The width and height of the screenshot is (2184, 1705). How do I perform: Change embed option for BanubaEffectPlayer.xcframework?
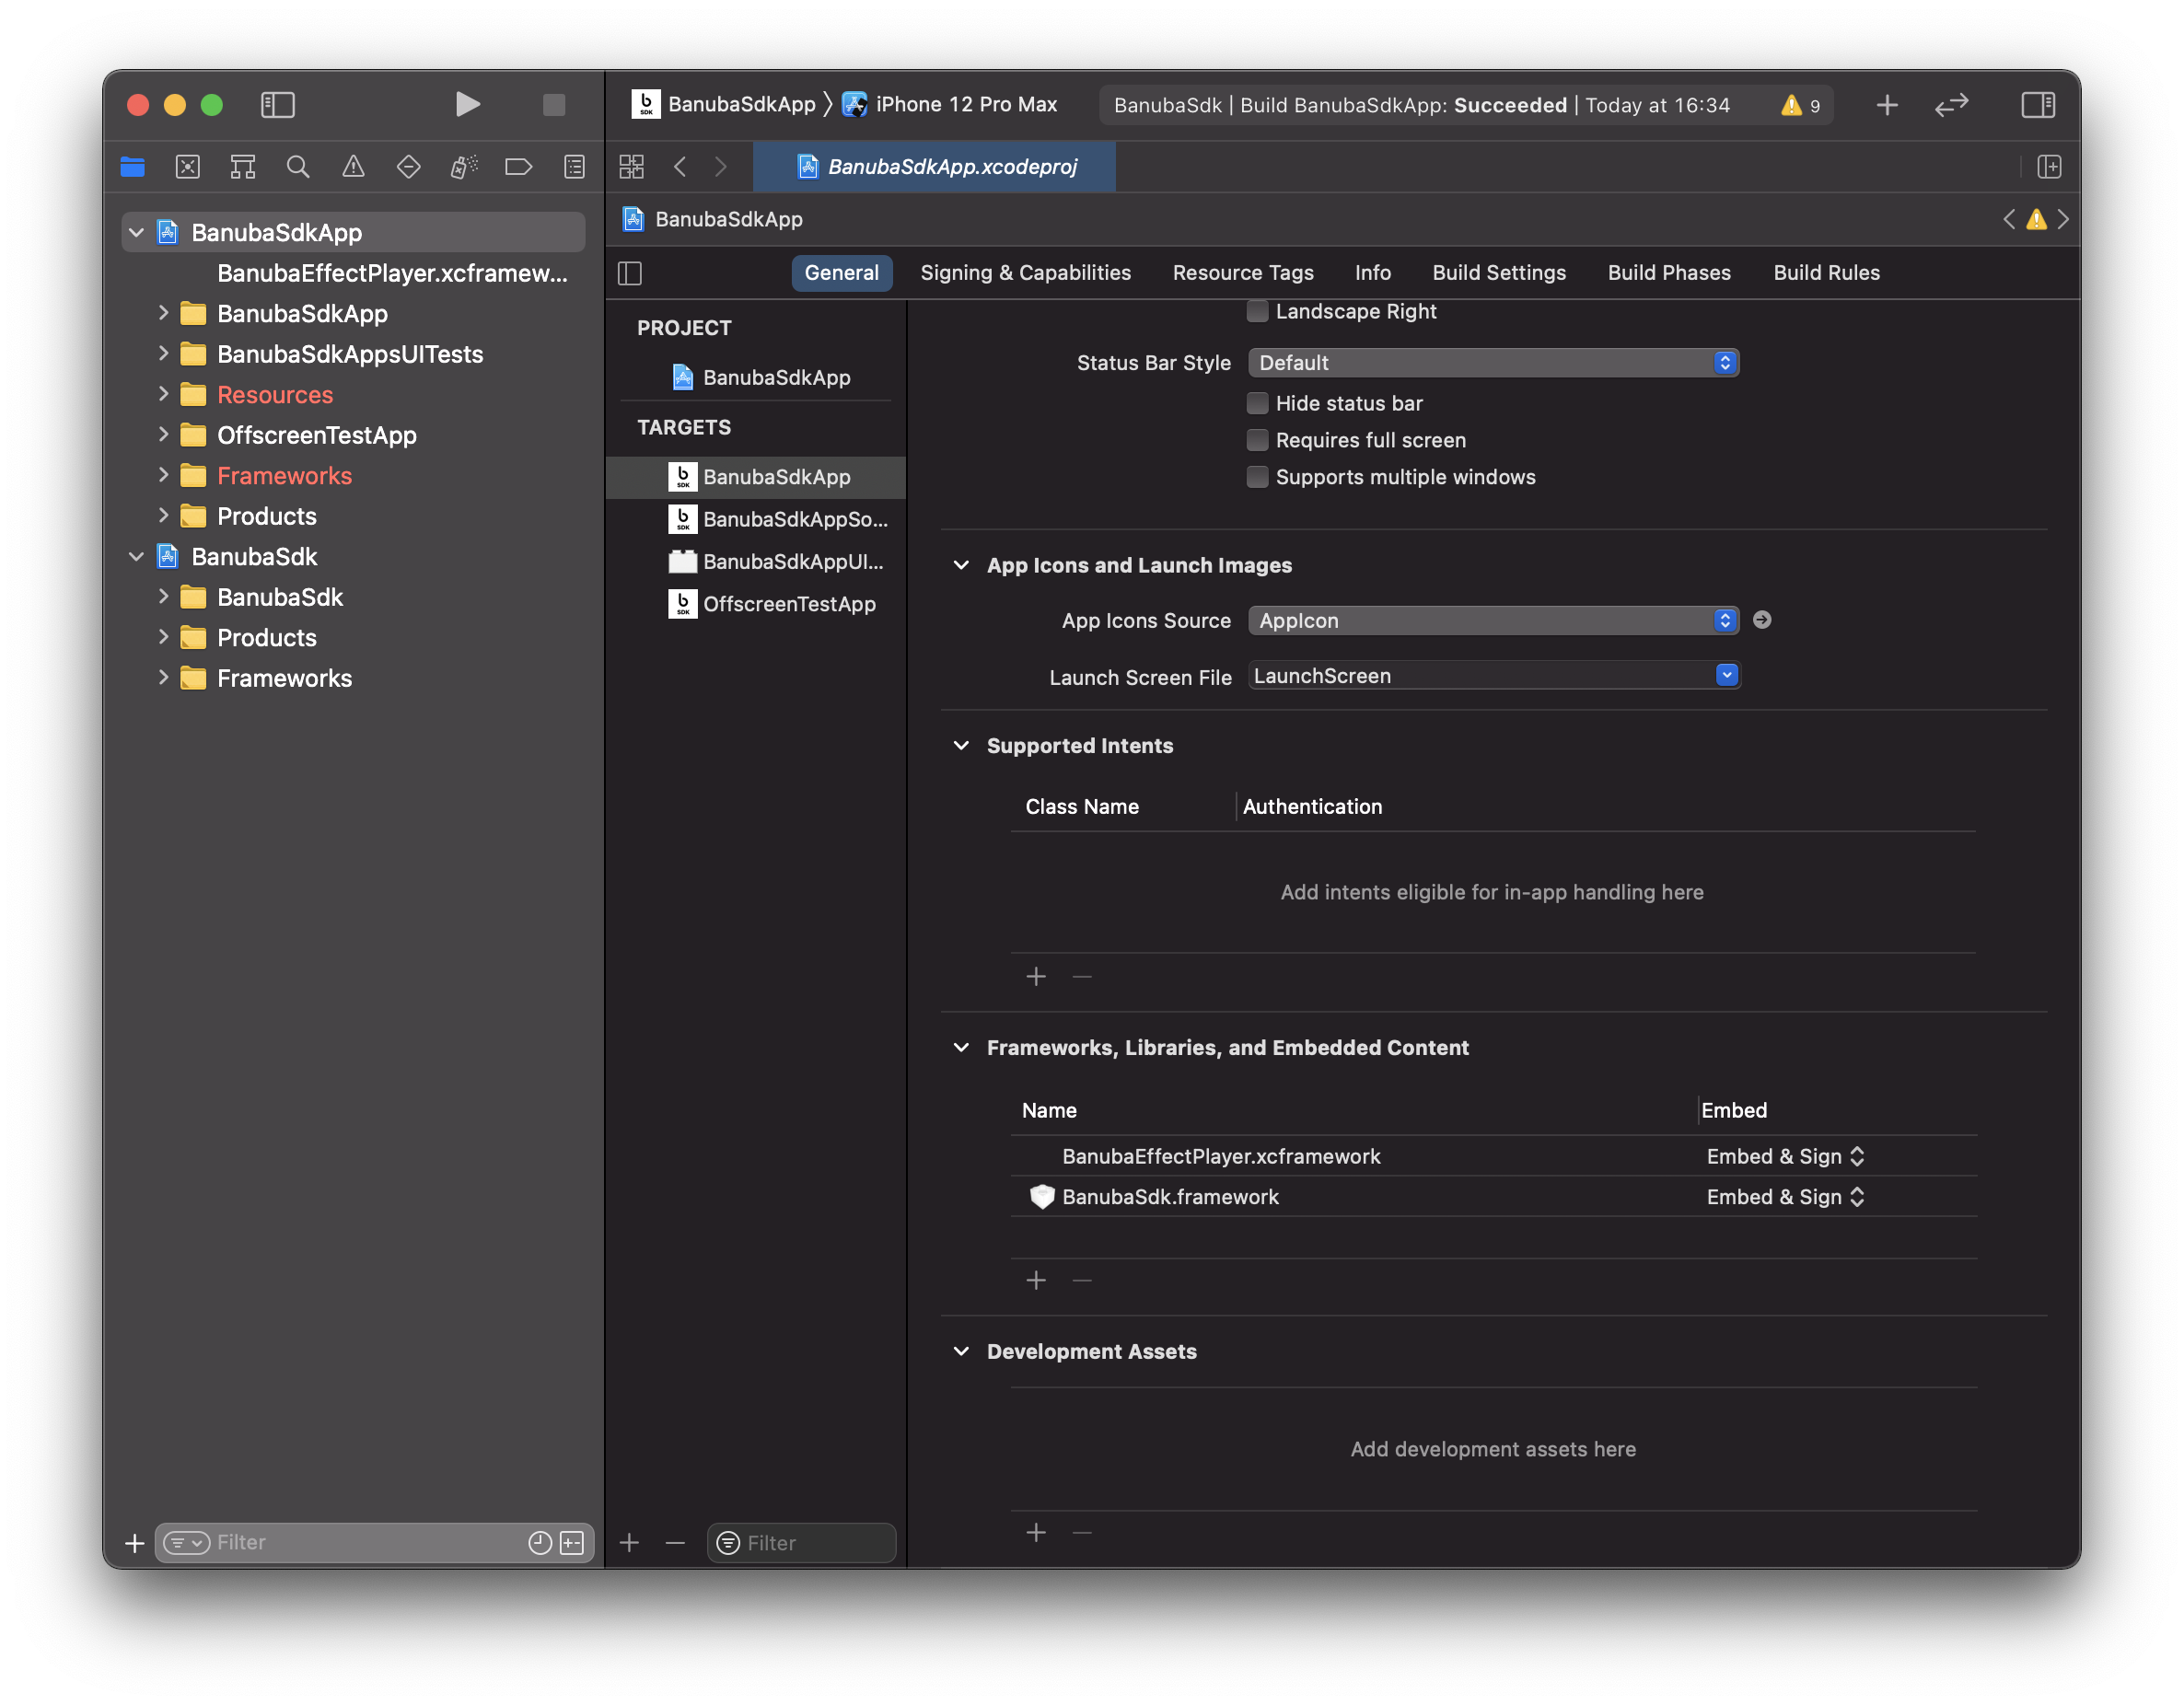1785,1156
